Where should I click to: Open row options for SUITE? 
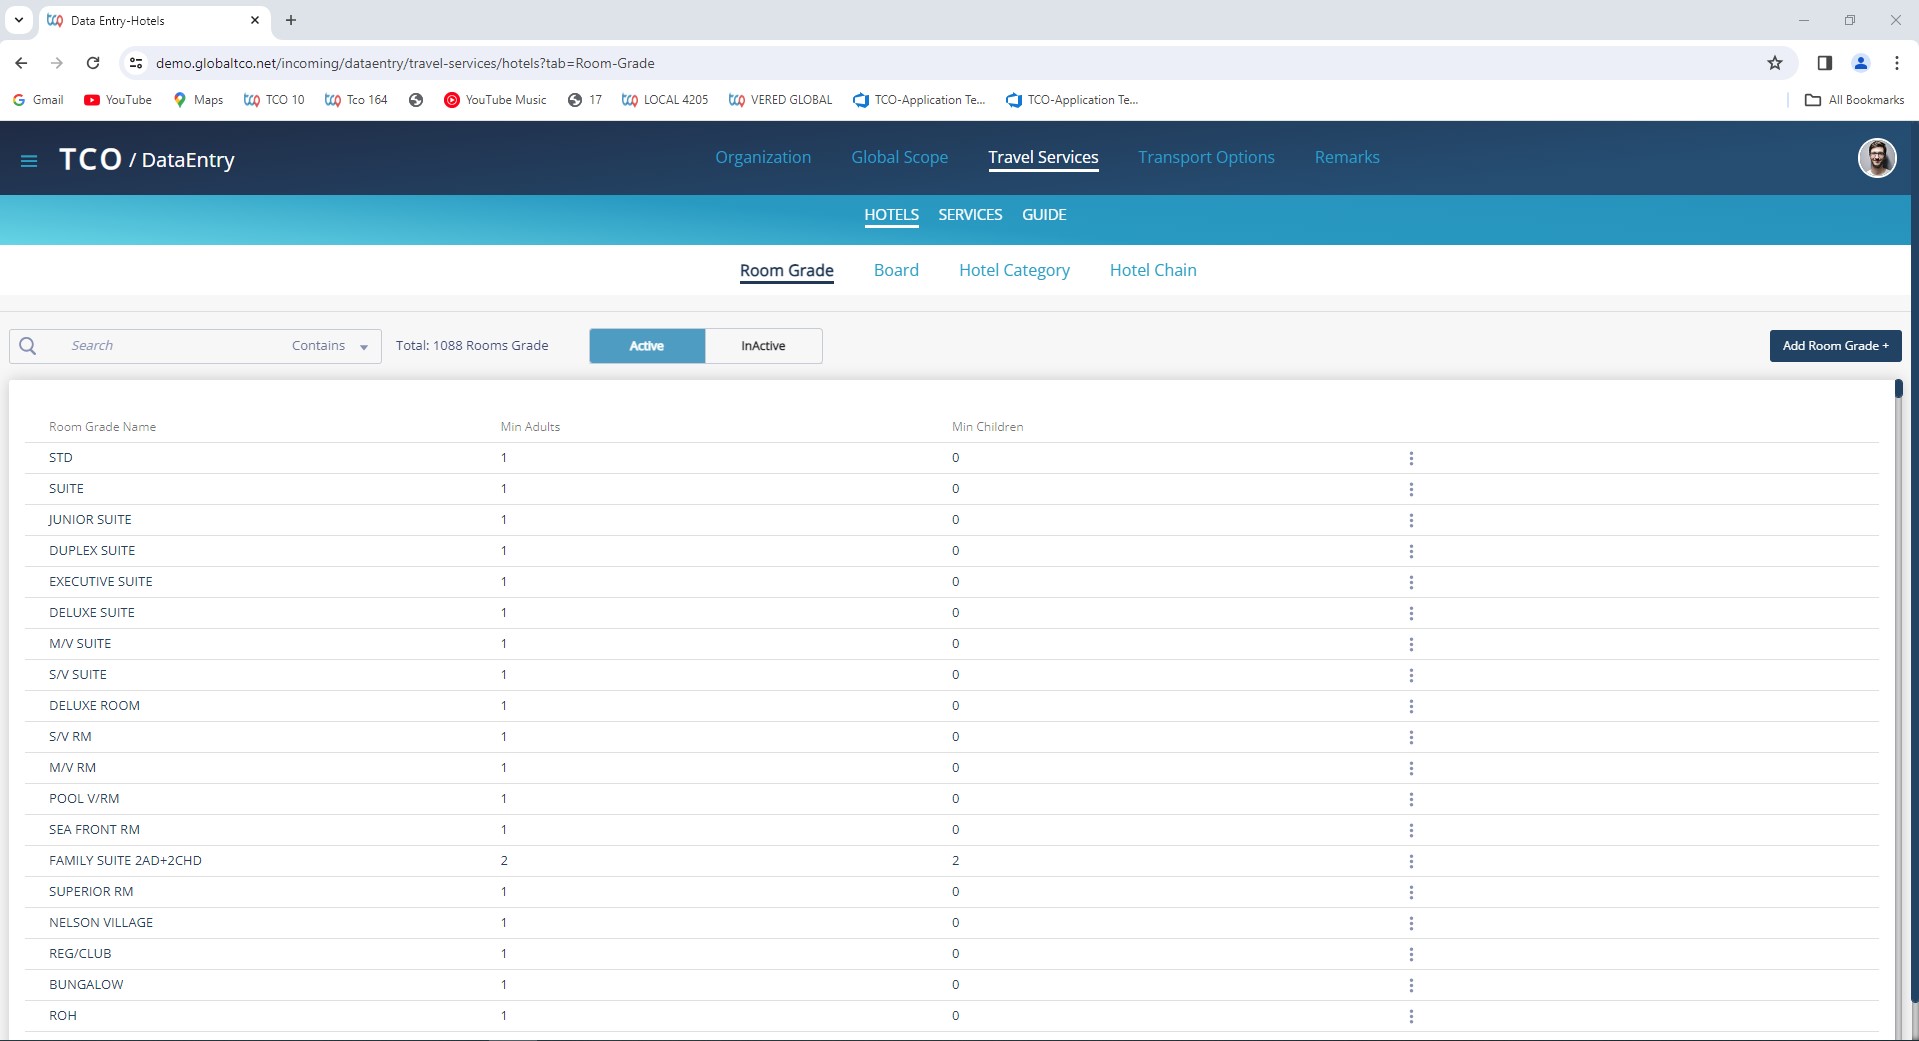[x=1411, y=489]
